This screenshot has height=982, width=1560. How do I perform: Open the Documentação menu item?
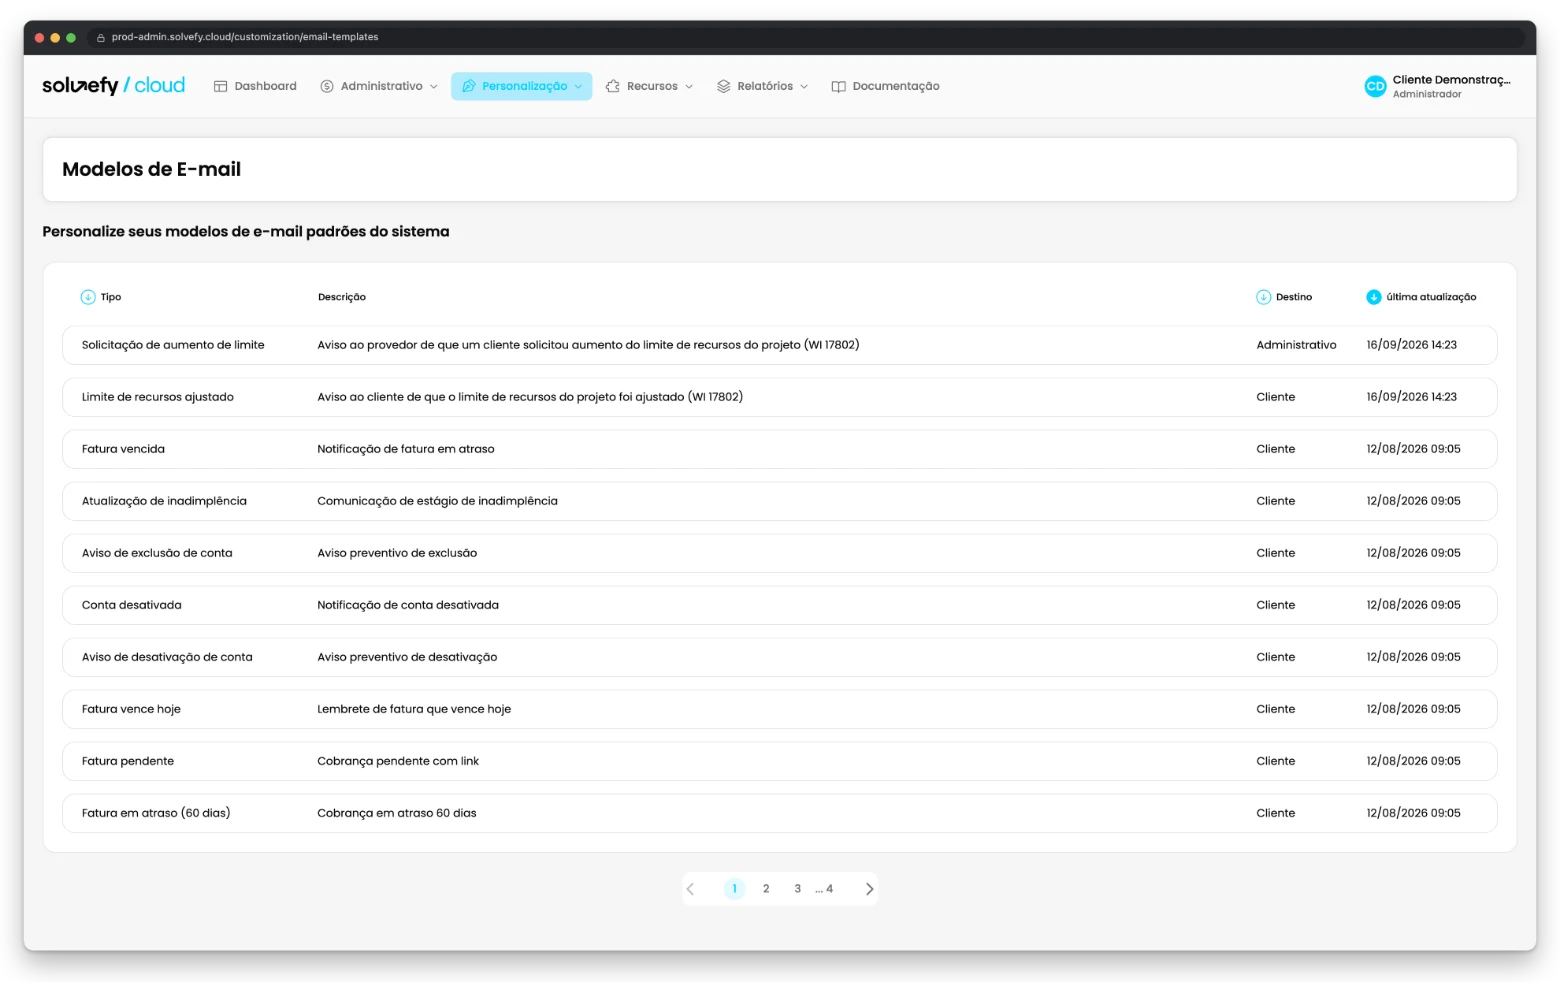click(886, 86)
